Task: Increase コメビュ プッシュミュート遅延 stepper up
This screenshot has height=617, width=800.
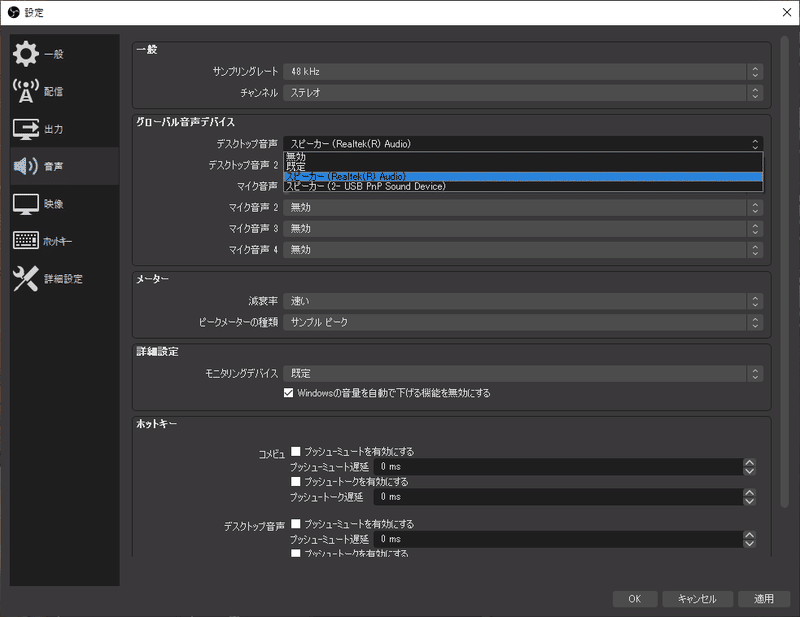Action: click(749, 463)
